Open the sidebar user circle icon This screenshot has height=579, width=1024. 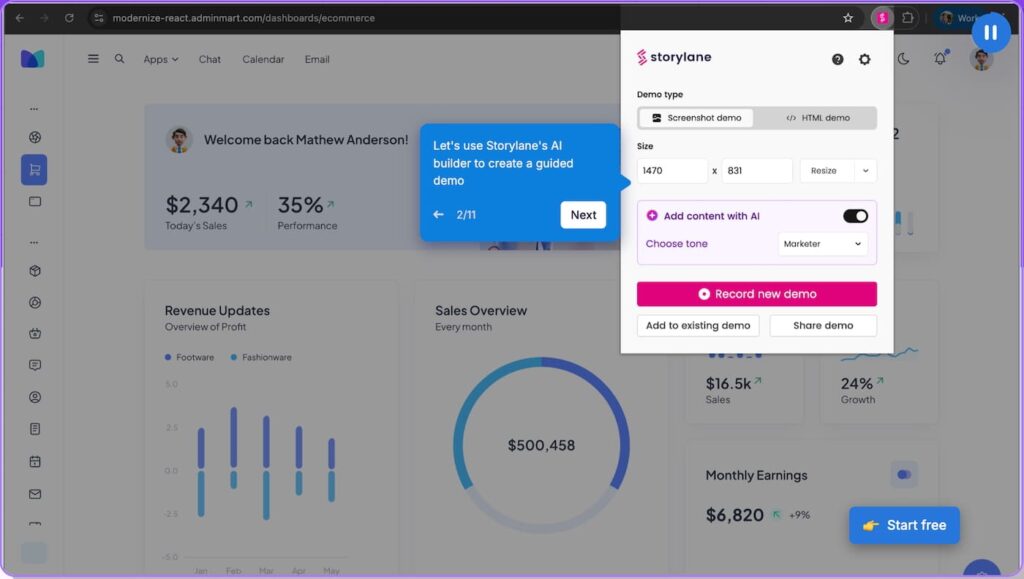tap(35, 397)
